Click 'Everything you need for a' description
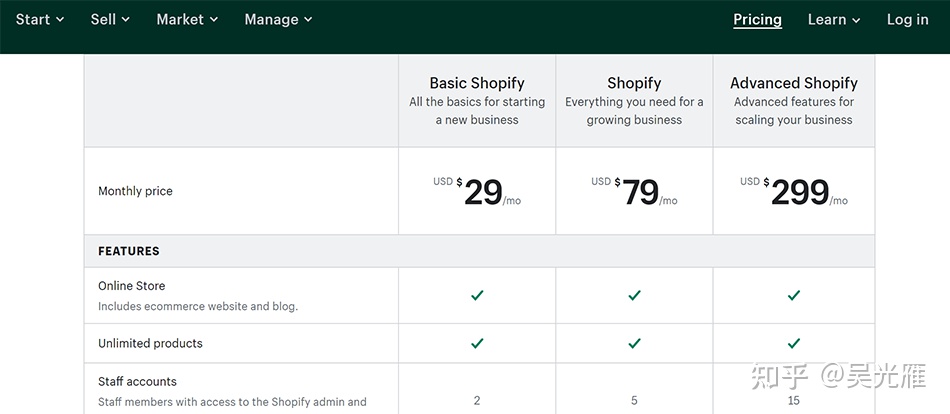 [x=634, y=102]
